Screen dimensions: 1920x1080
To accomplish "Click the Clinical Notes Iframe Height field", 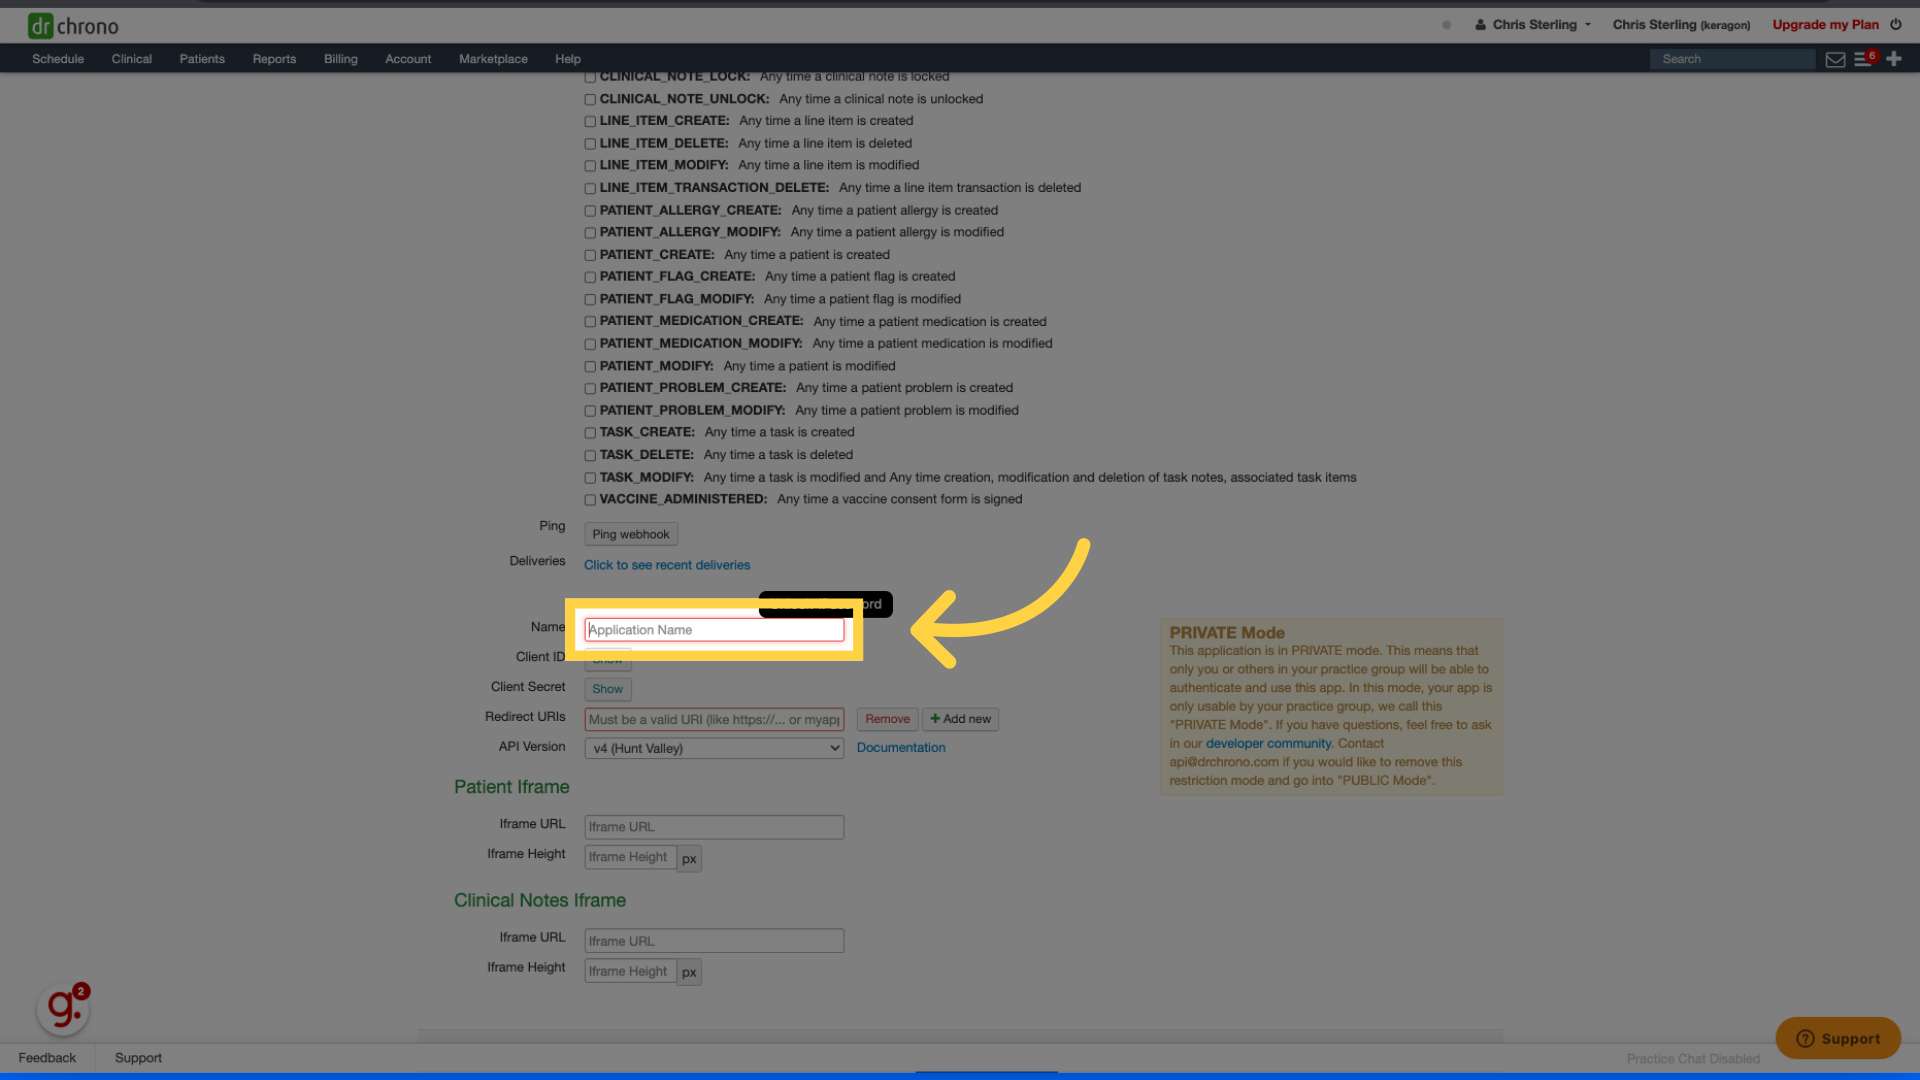I will [630, 971].
